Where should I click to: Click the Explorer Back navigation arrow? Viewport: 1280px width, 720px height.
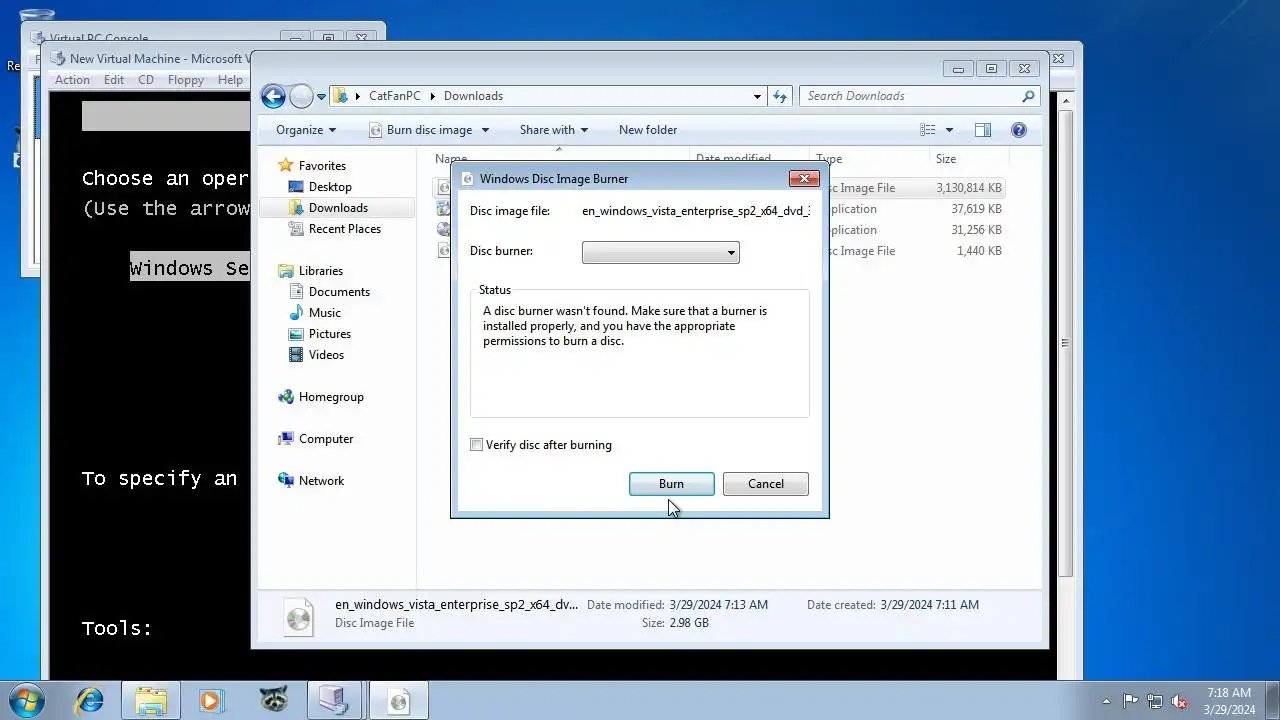(273, 96)
